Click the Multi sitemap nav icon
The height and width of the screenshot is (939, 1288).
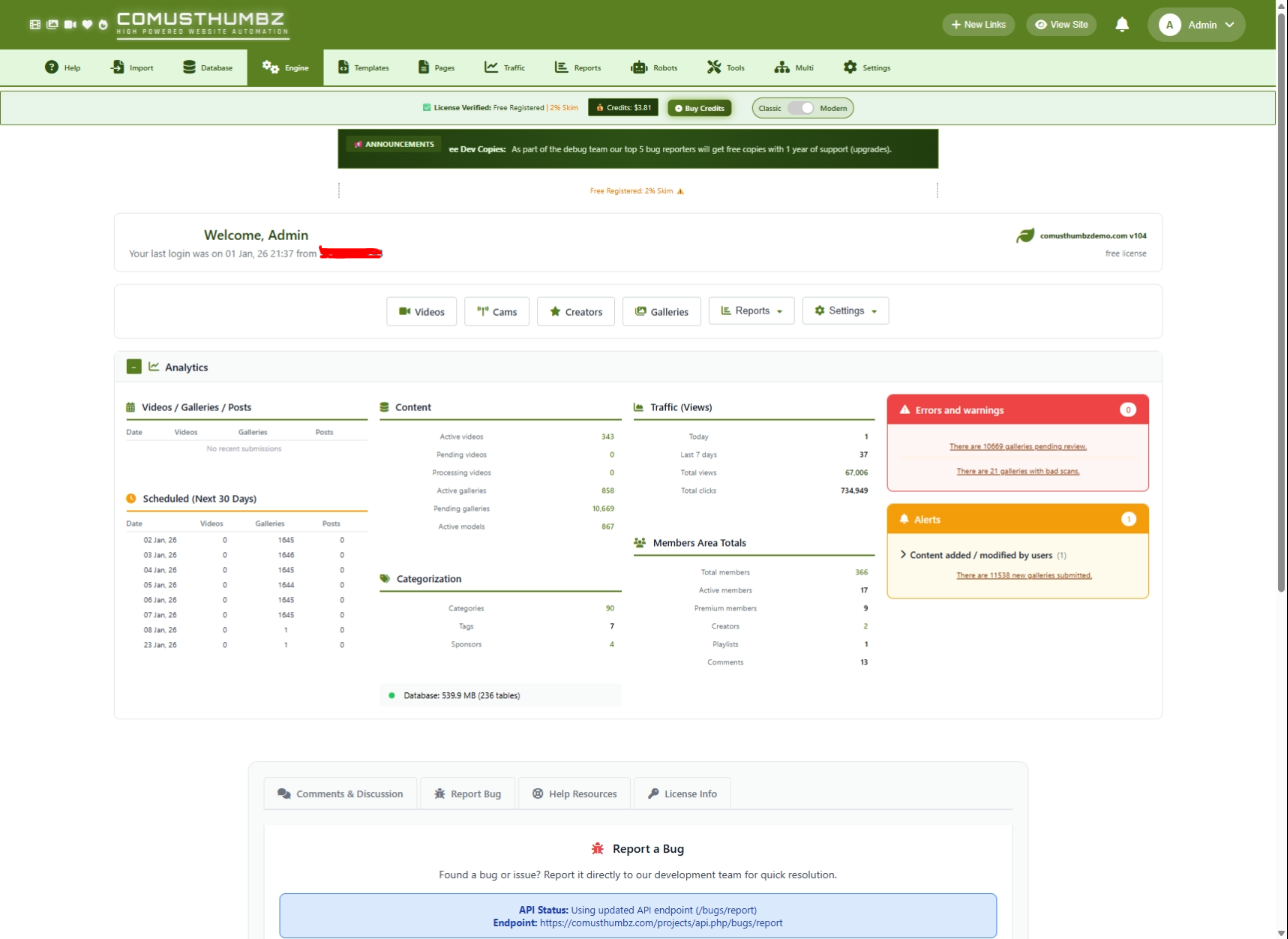pos(782,68)
